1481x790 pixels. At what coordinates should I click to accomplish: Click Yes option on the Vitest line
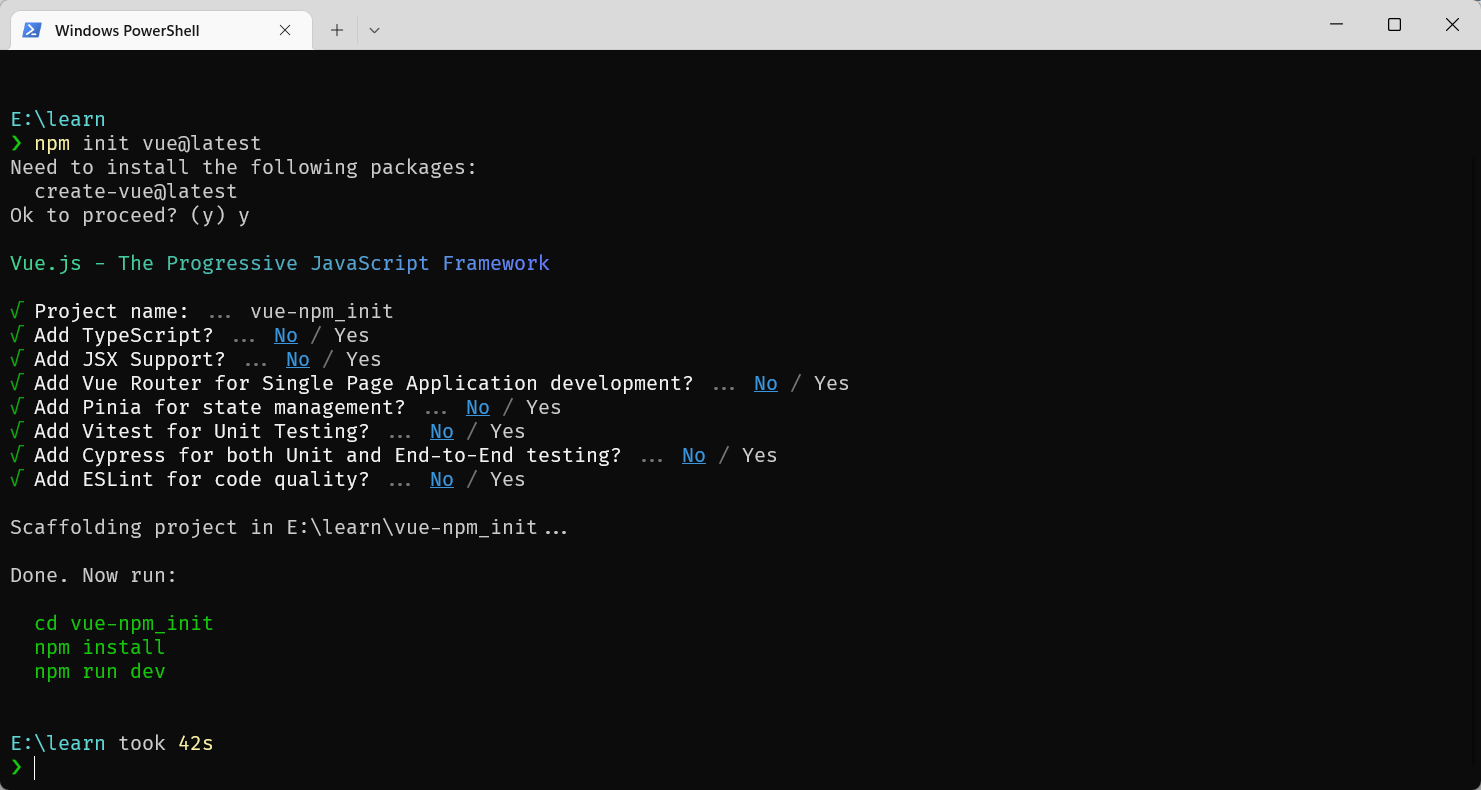508,431
